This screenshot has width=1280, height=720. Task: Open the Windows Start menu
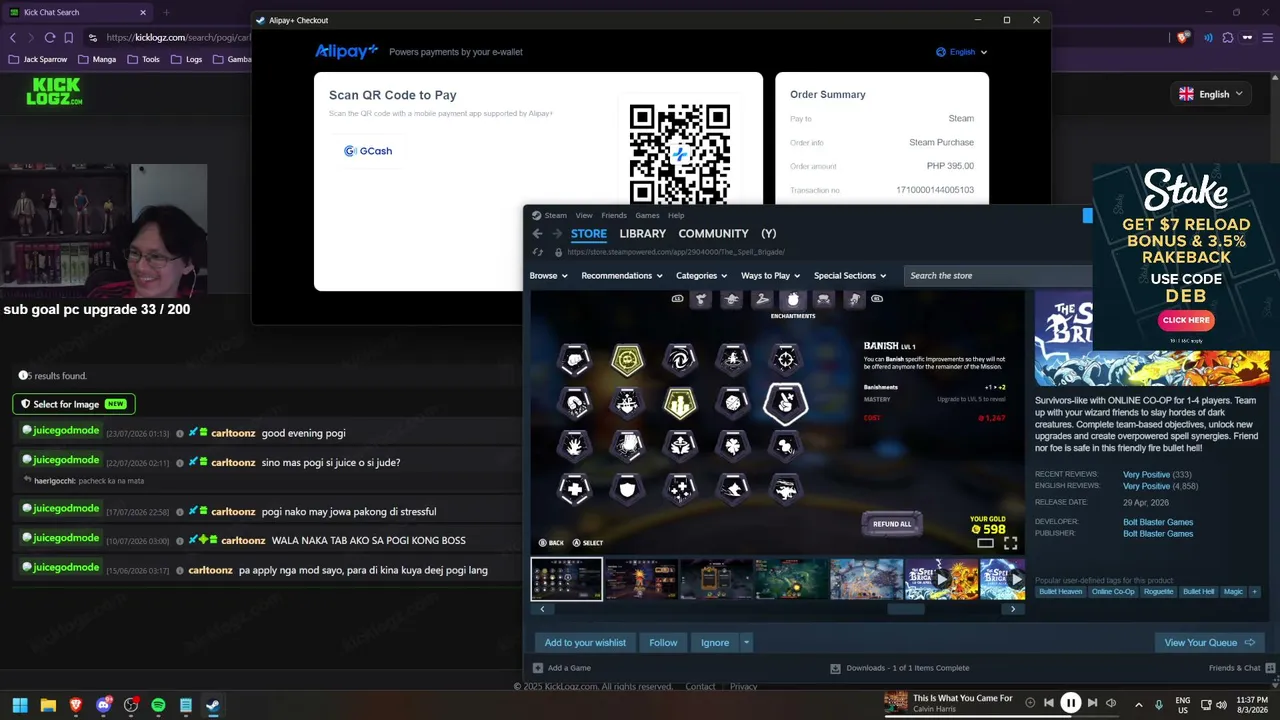coord(20,705)
